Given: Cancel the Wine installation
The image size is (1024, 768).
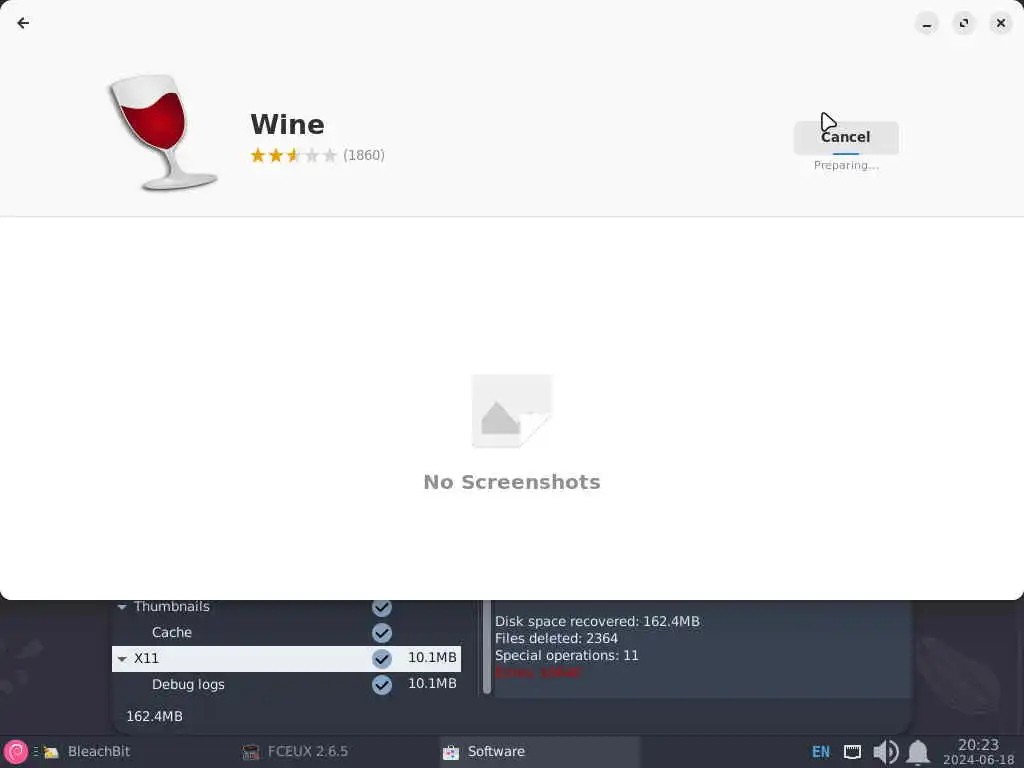Looking at the screenshot, I should pyautogui.click(x=846, y=137).
